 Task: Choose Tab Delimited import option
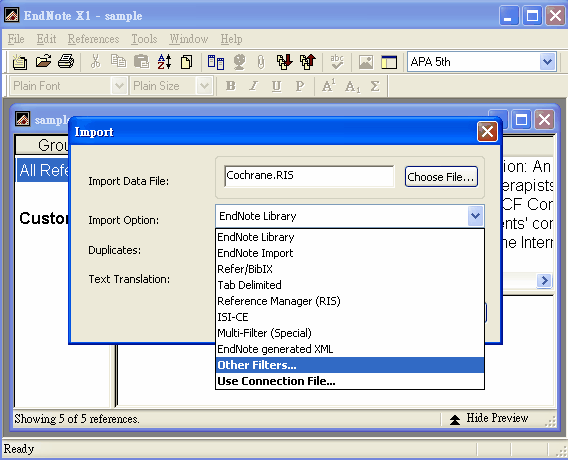pyautogui.click(x=350, y=285)
